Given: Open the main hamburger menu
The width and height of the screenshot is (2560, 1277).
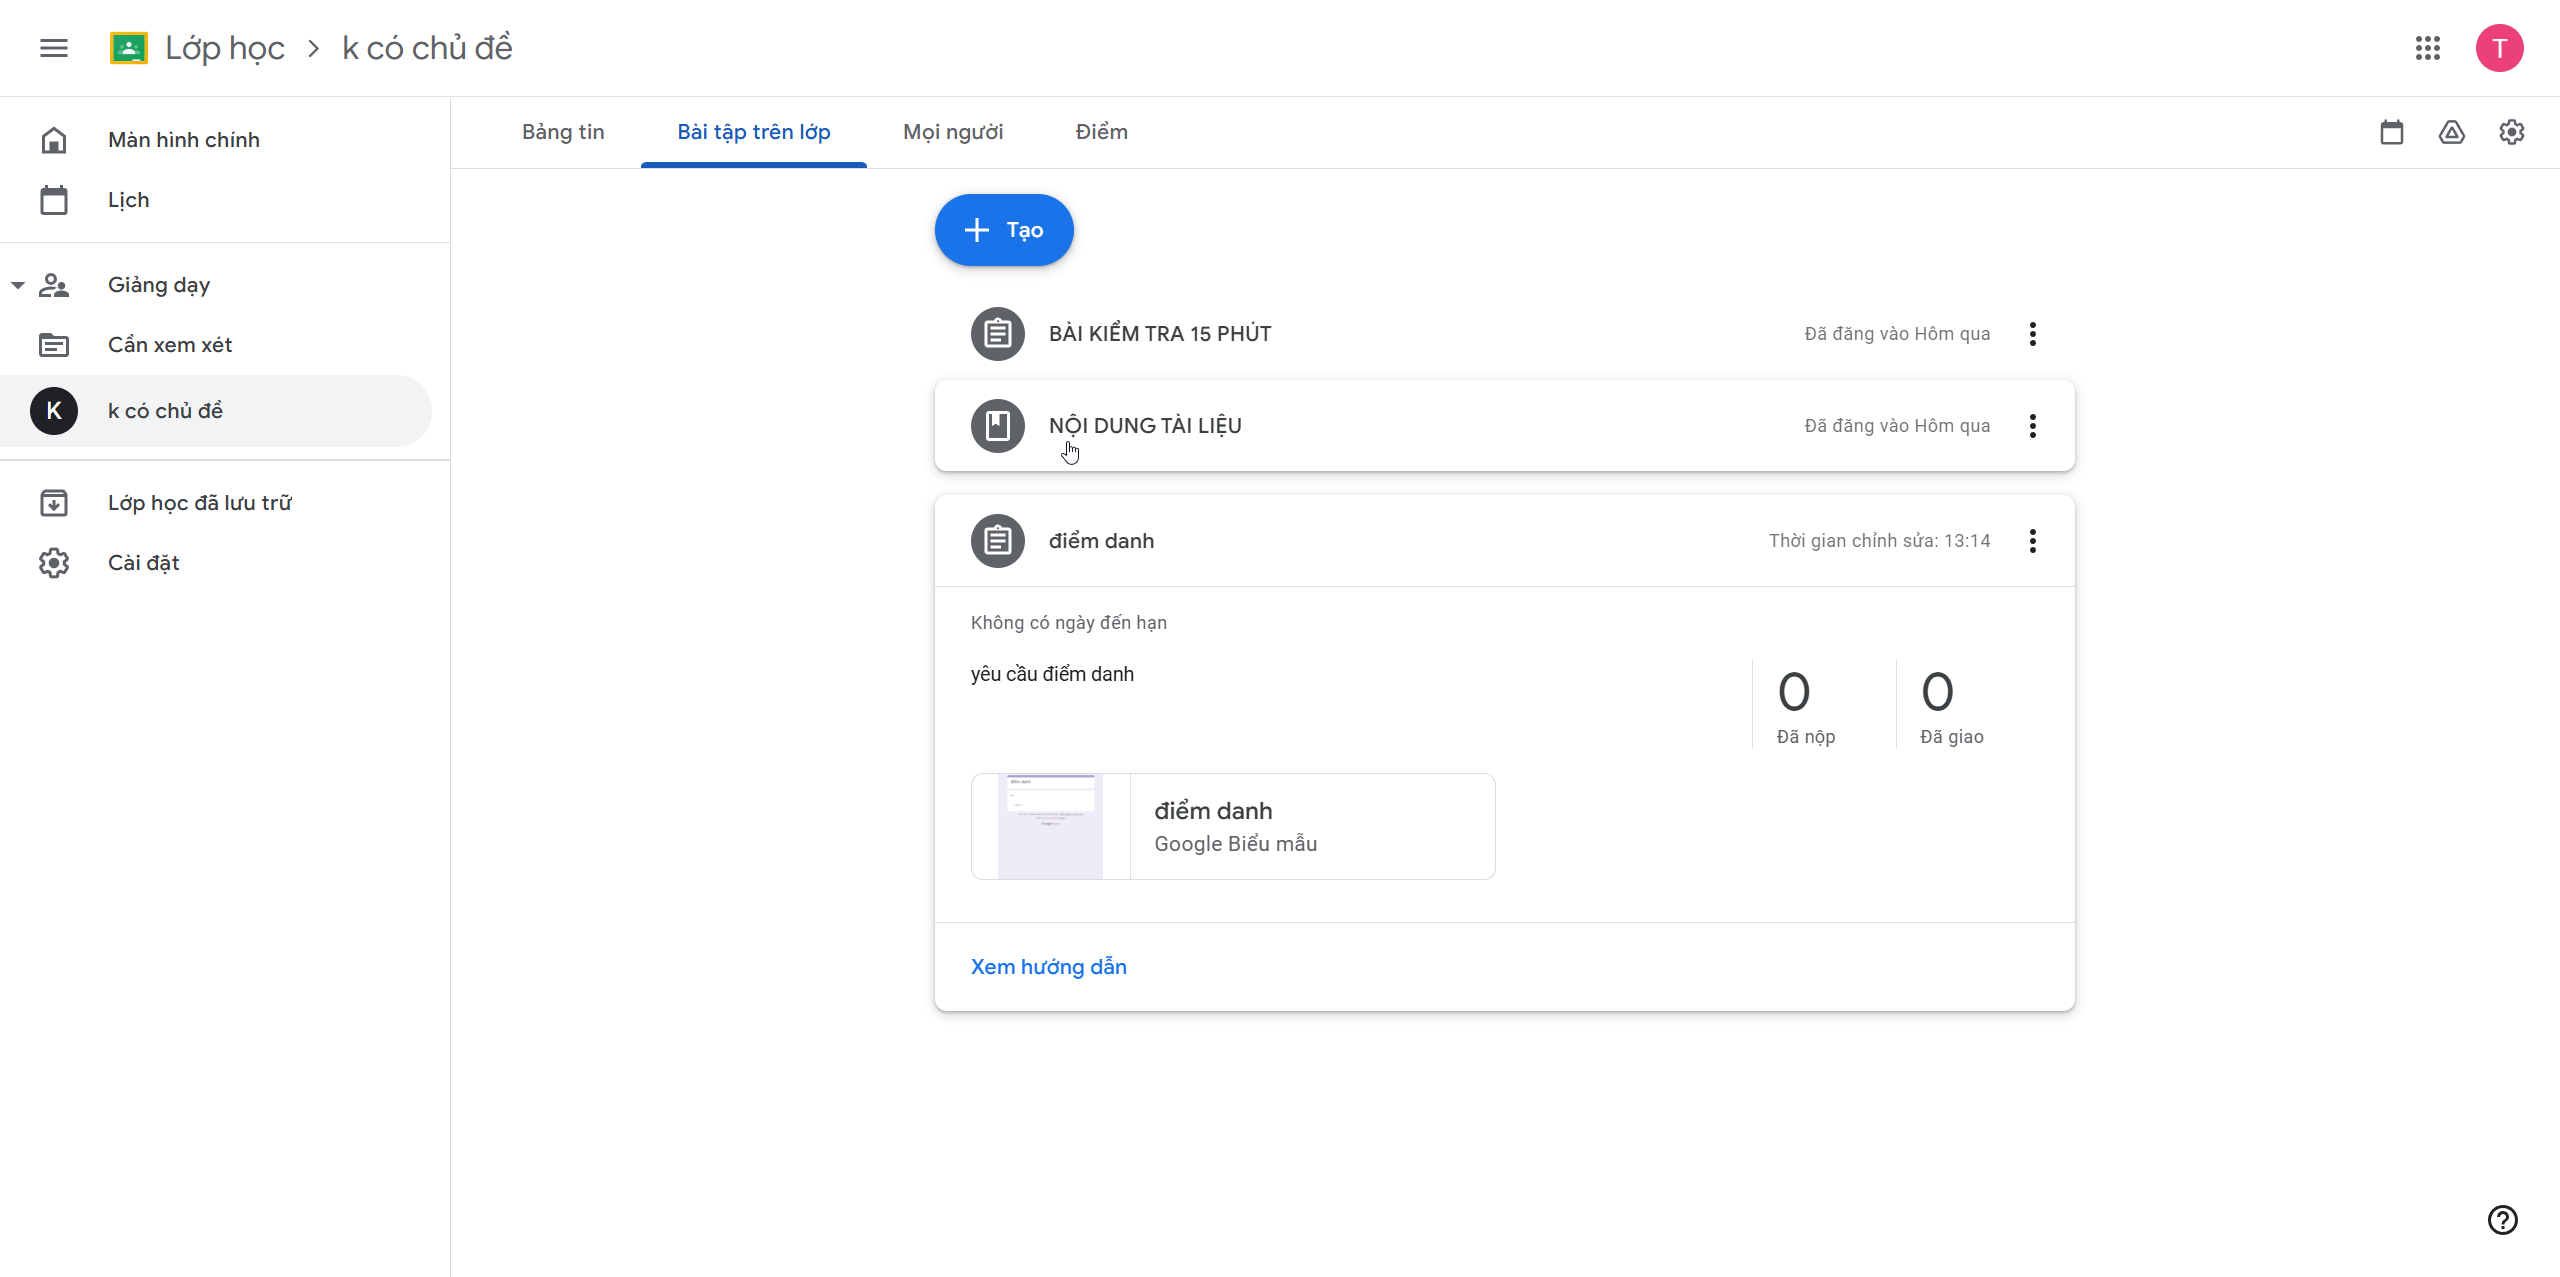Looking at the screenshot, I should click(54, 48).
